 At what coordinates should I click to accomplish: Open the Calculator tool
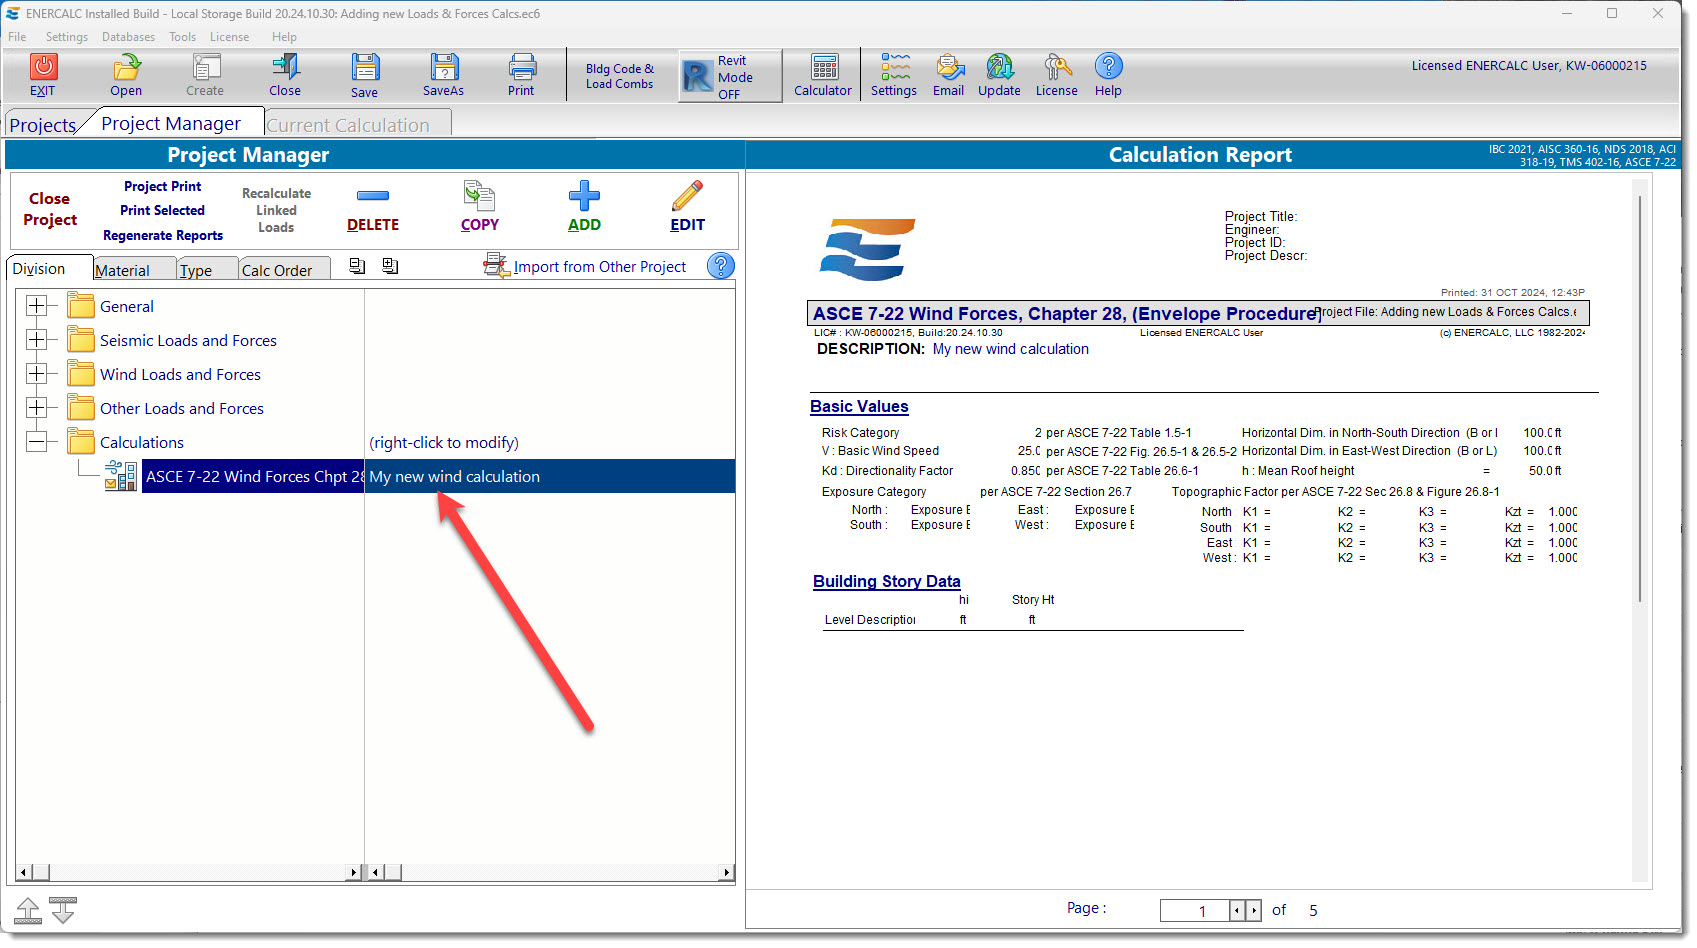822,74
